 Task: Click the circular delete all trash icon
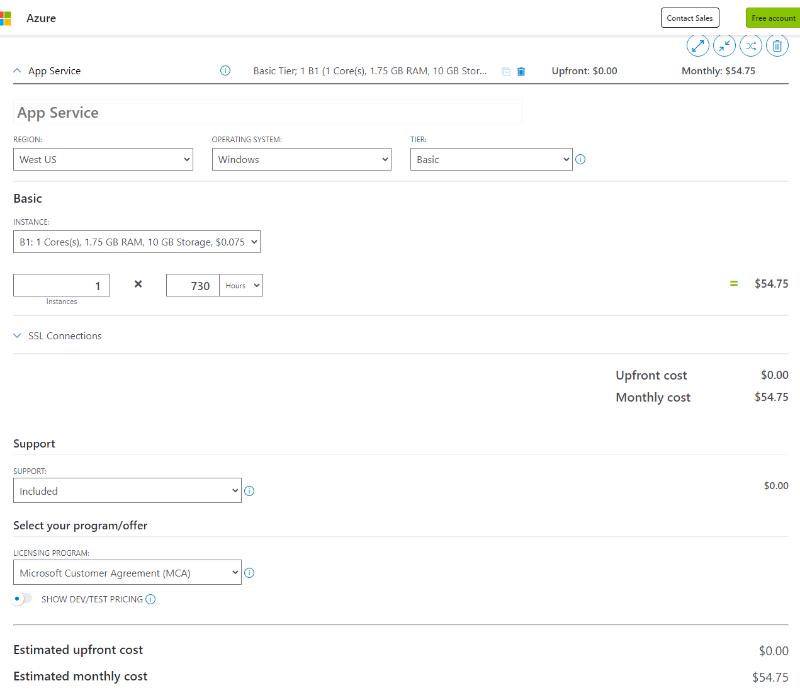pyautogui.click(x=777, y=46)
